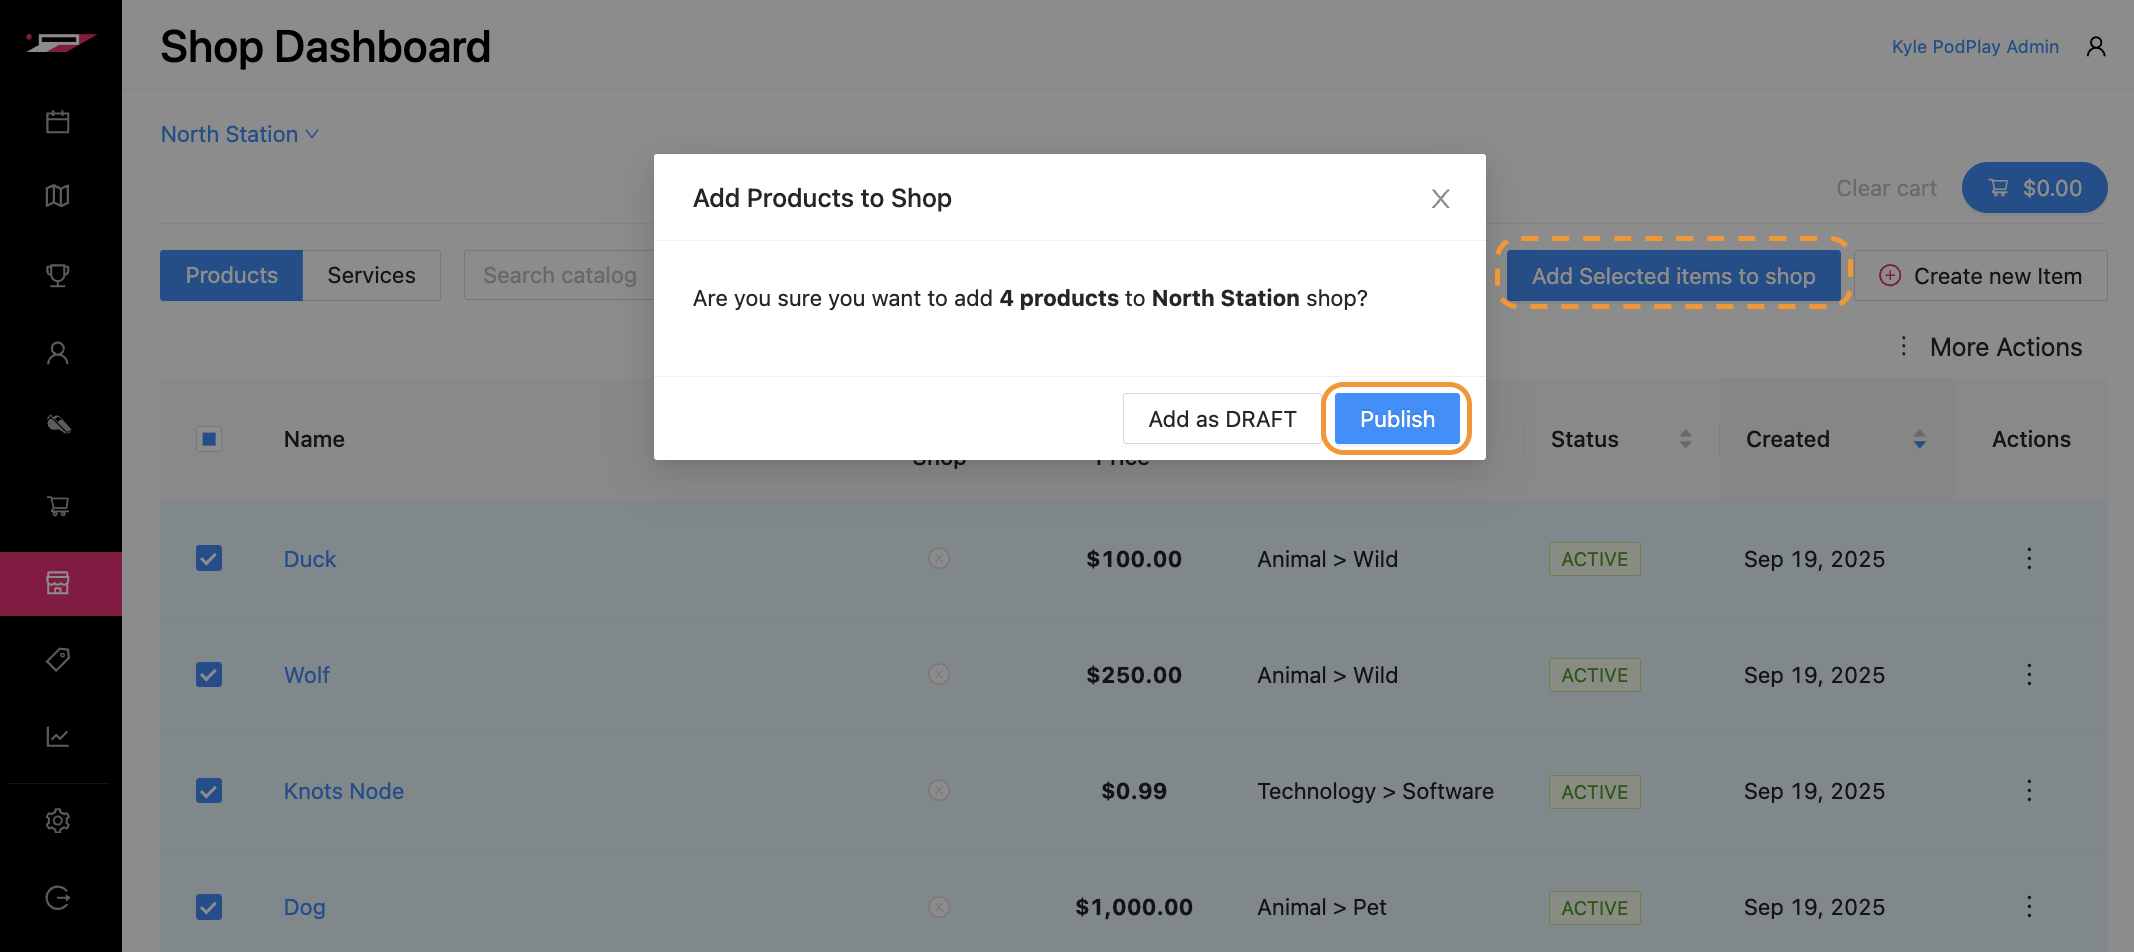
Task: Click the Publish button
Action: (1397, 419)
